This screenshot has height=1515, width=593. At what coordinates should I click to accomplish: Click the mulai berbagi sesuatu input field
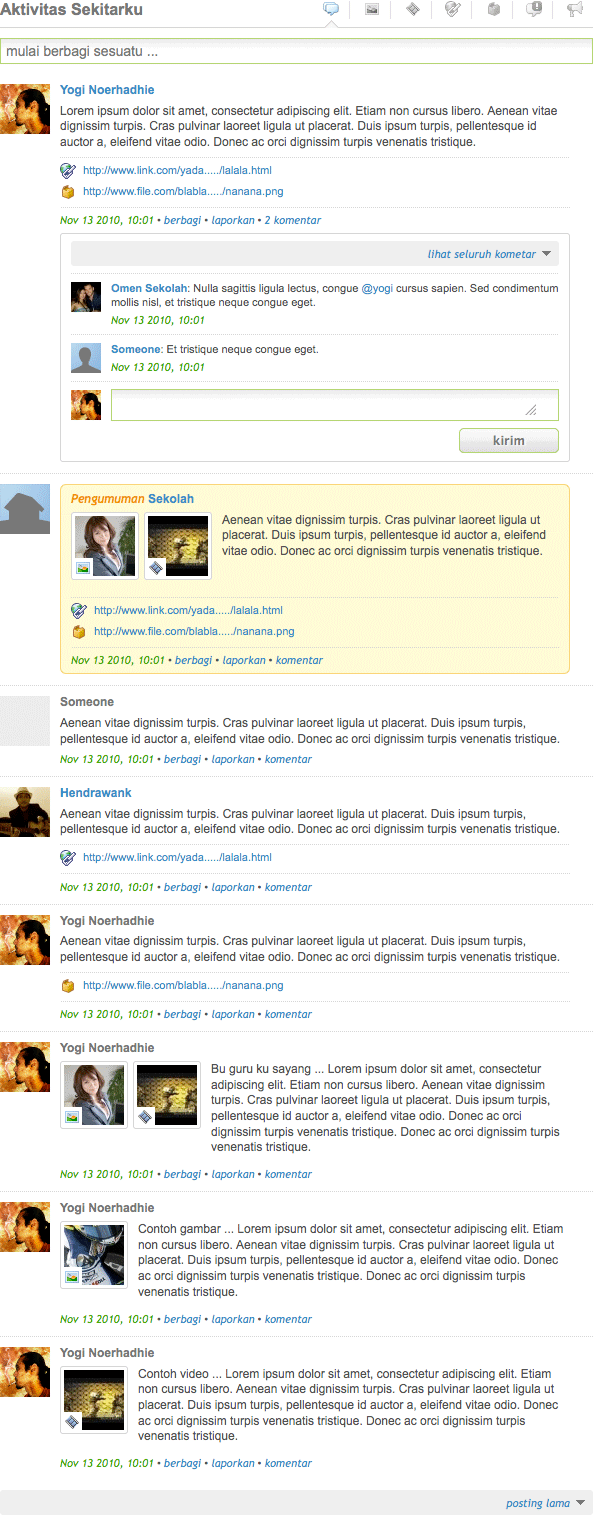pyautogui.click(x=296, y=50)
